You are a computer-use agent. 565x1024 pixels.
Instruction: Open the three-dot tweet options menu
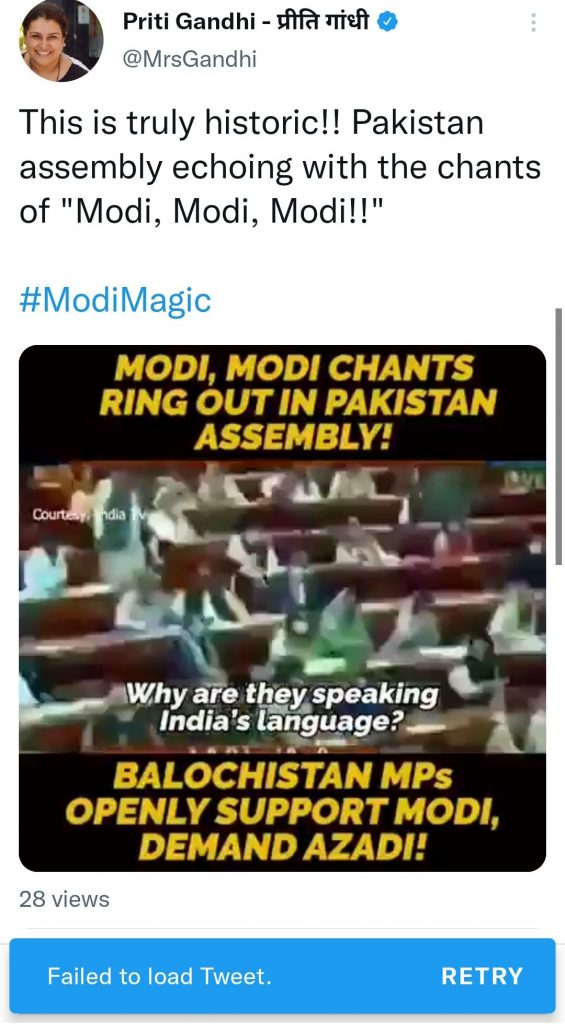(x=534, y=24)
